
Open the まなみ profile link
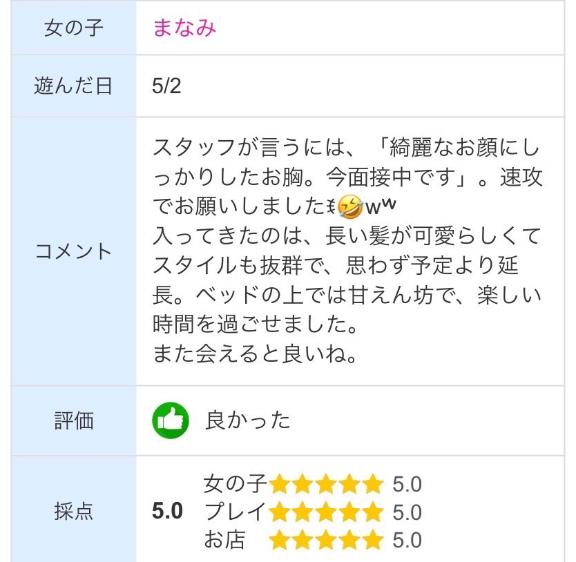pyautogui.click(x=184, y=28)
